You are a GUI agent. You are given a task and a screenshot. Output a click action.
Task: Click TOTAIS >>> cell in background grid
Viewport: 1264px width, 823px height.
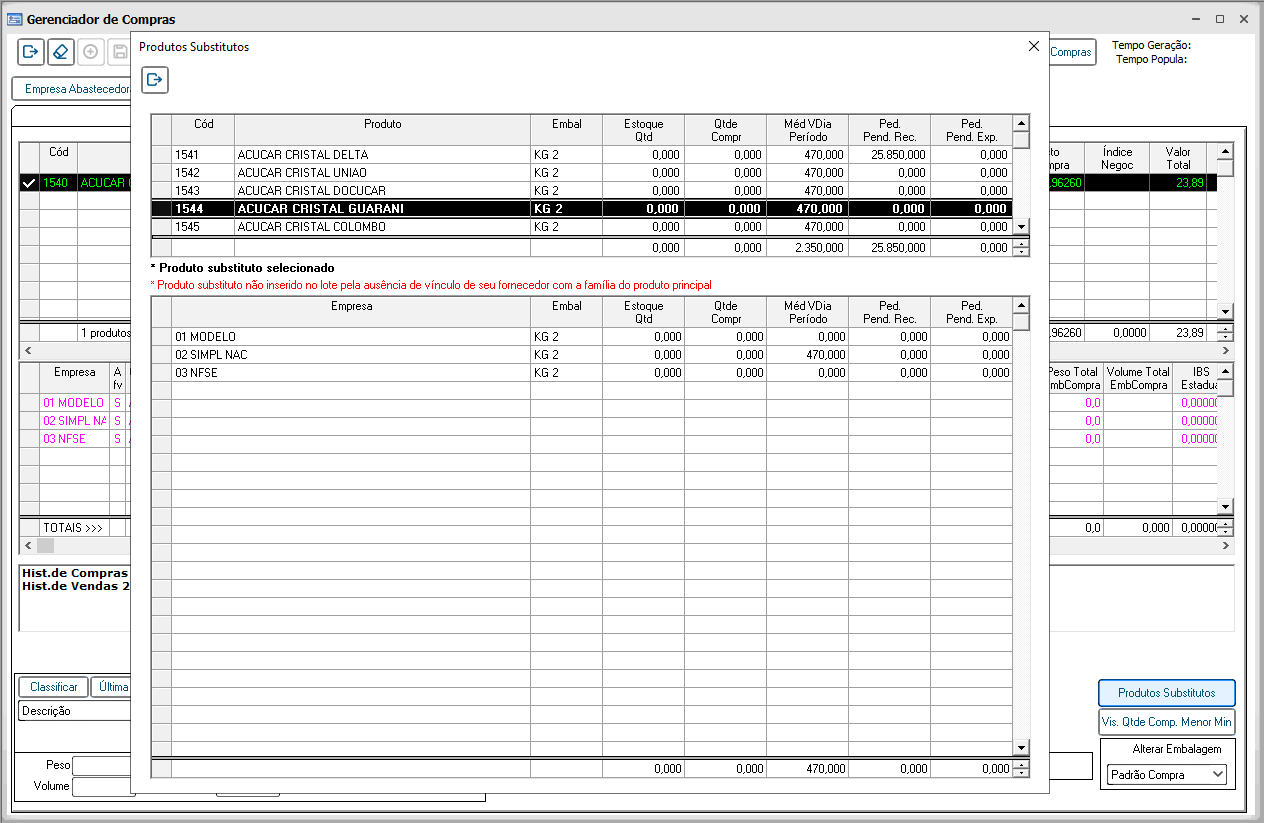[74, 528]
